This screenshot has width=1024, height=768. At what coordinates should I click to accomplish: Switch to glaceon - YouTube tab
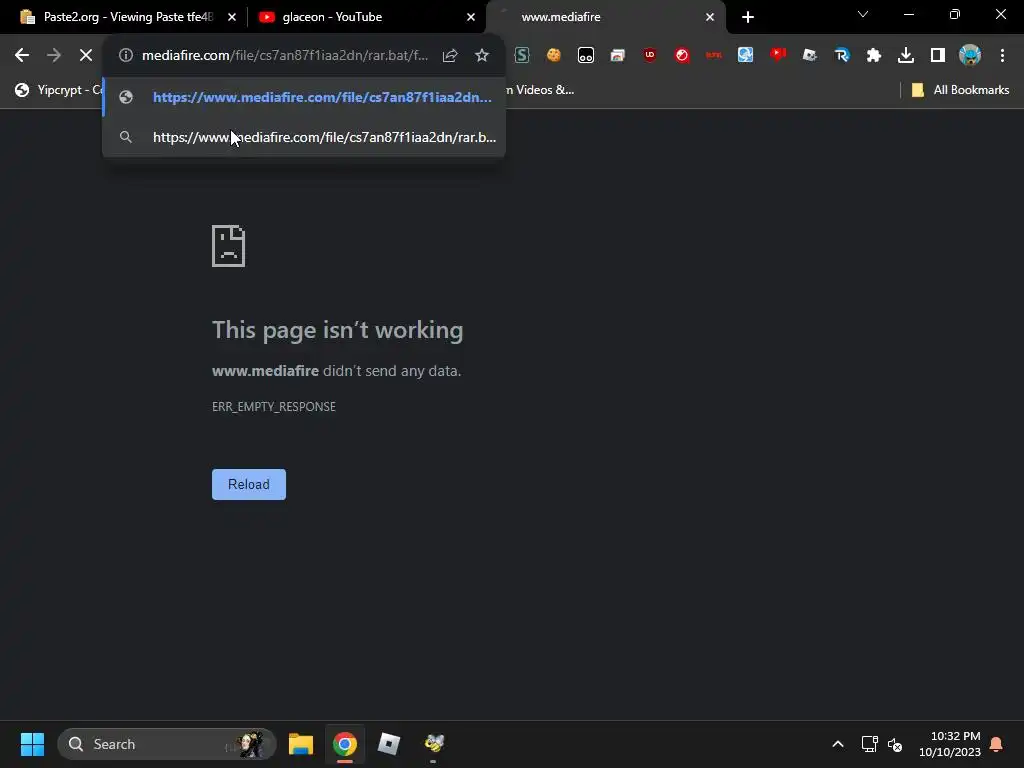click(367, 17)
